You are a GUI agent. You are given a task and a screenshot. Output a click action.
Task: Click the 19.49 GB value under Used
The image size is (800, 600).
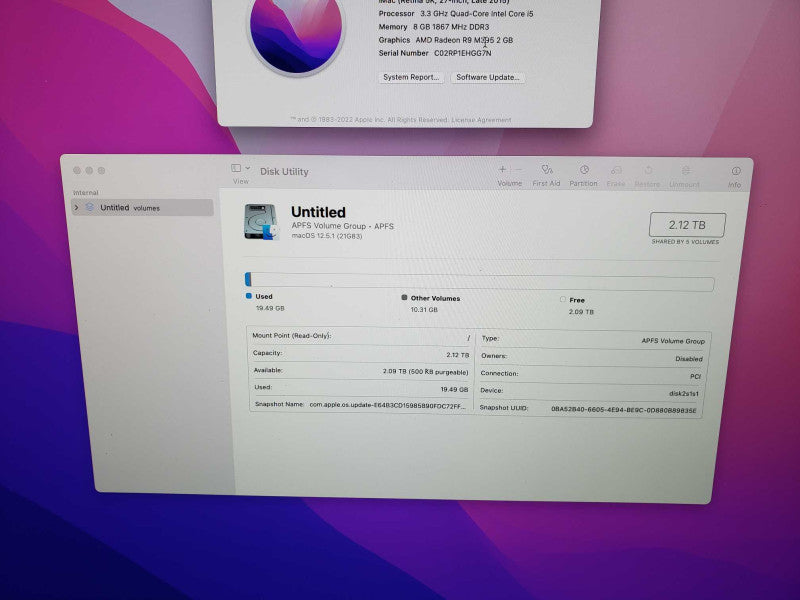click(x=270, y=308)
